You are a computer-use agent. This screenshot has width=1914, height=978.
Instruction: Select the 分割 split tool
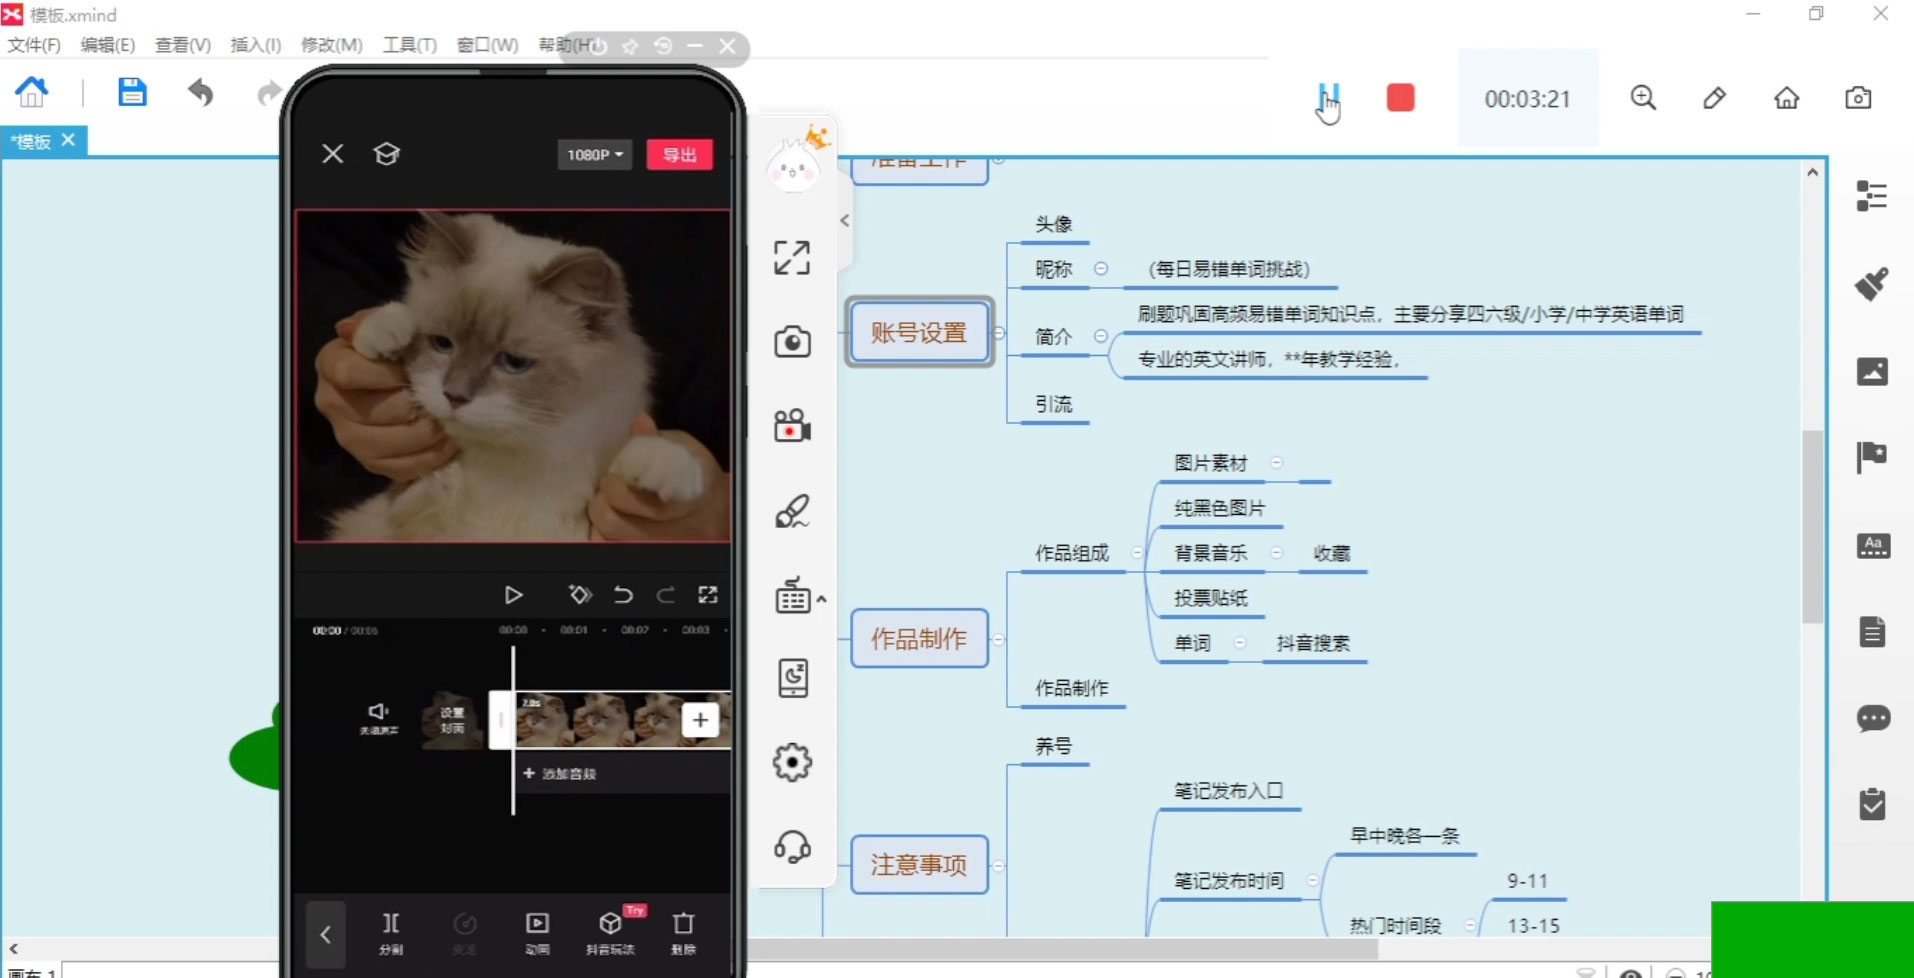[x=391, y=934]
